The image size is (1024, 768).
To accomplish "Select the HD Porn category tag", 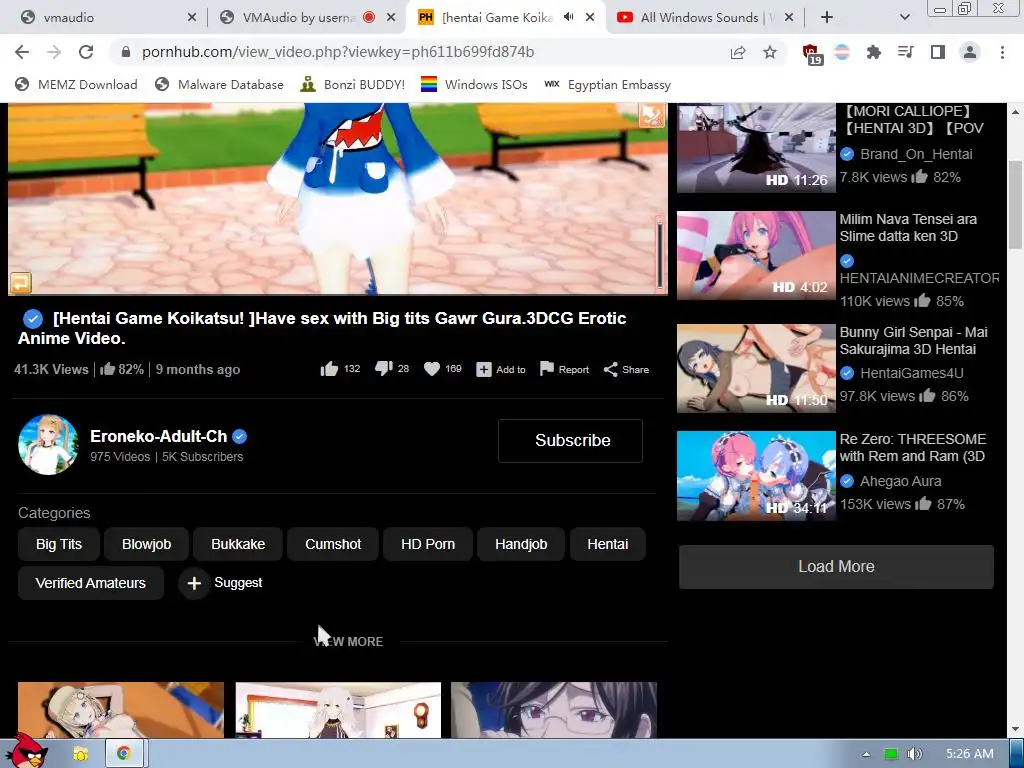I will [428, 544].
